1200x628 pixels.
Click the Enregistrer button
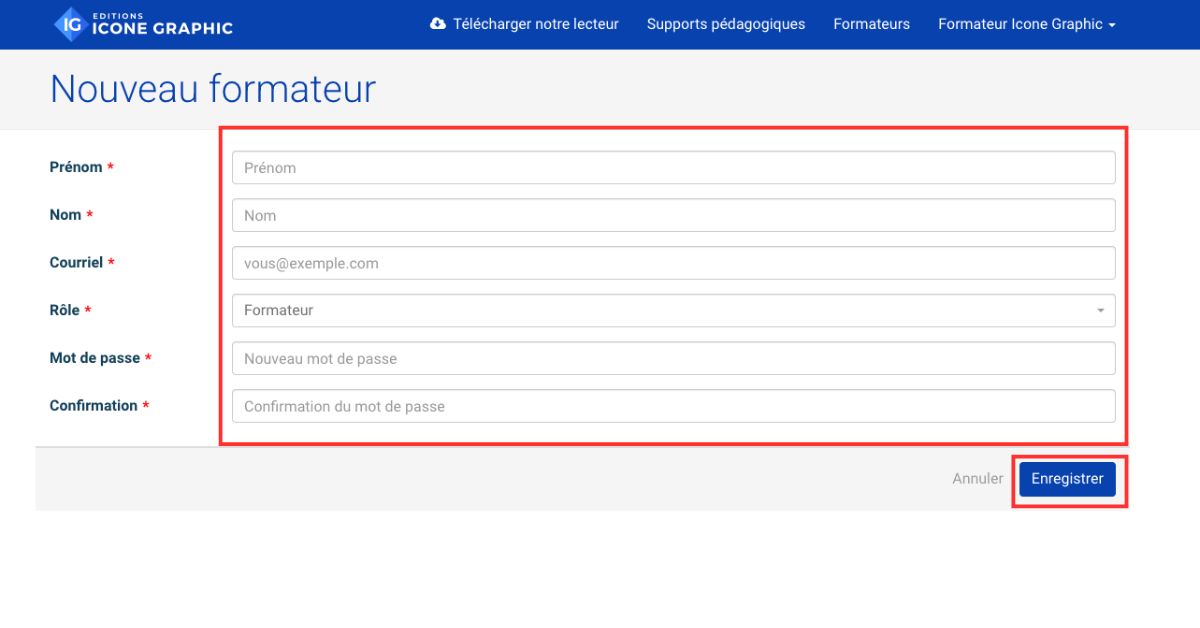point(1067,479)
